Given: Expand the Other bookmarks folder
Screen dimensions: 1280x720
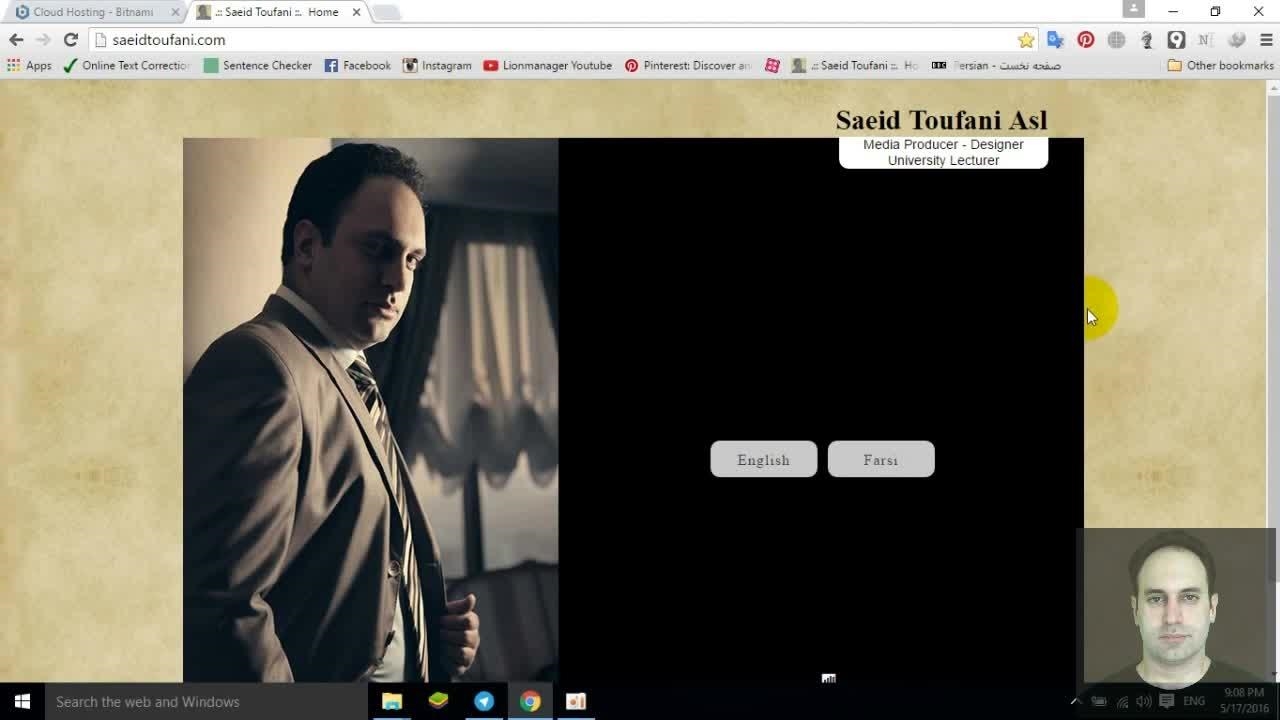Looking at the screenshot, I should 1220,65.
